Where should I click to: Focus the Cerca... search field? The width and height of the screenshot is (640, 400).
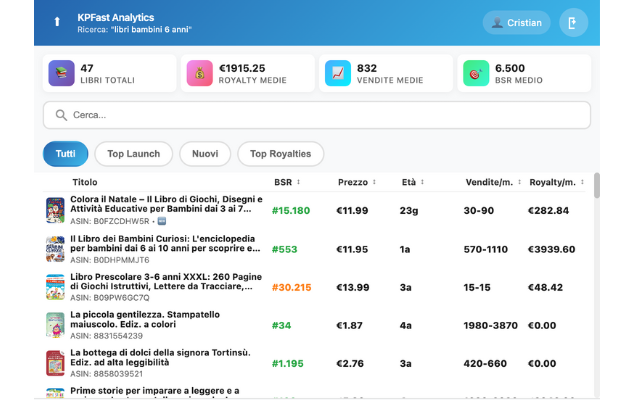click(317, 115)
